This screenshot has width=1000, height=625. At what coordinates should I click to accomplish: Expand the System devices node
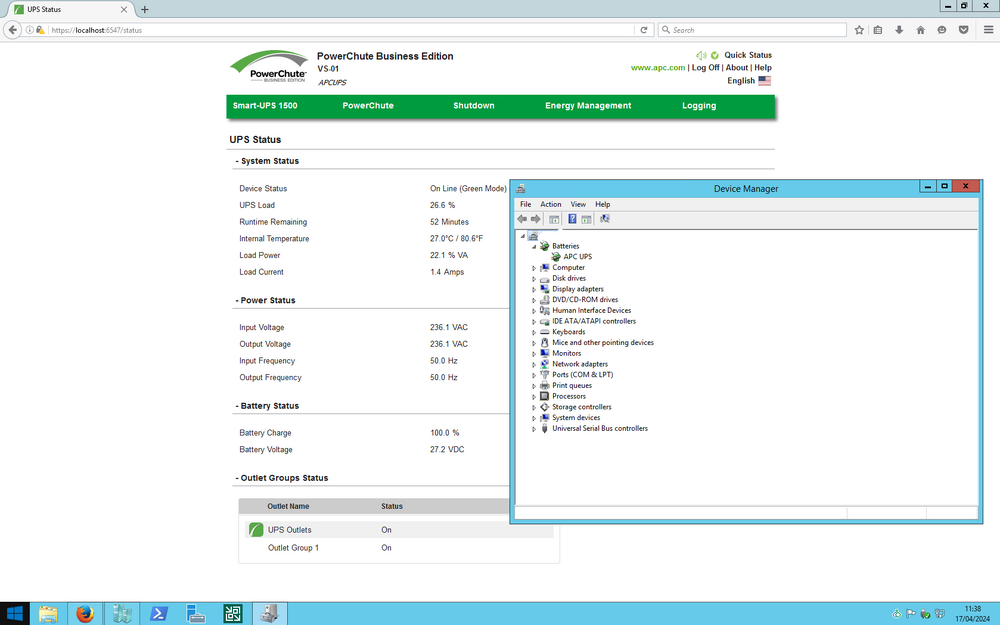pyautogui.click(x=534, y=418)
